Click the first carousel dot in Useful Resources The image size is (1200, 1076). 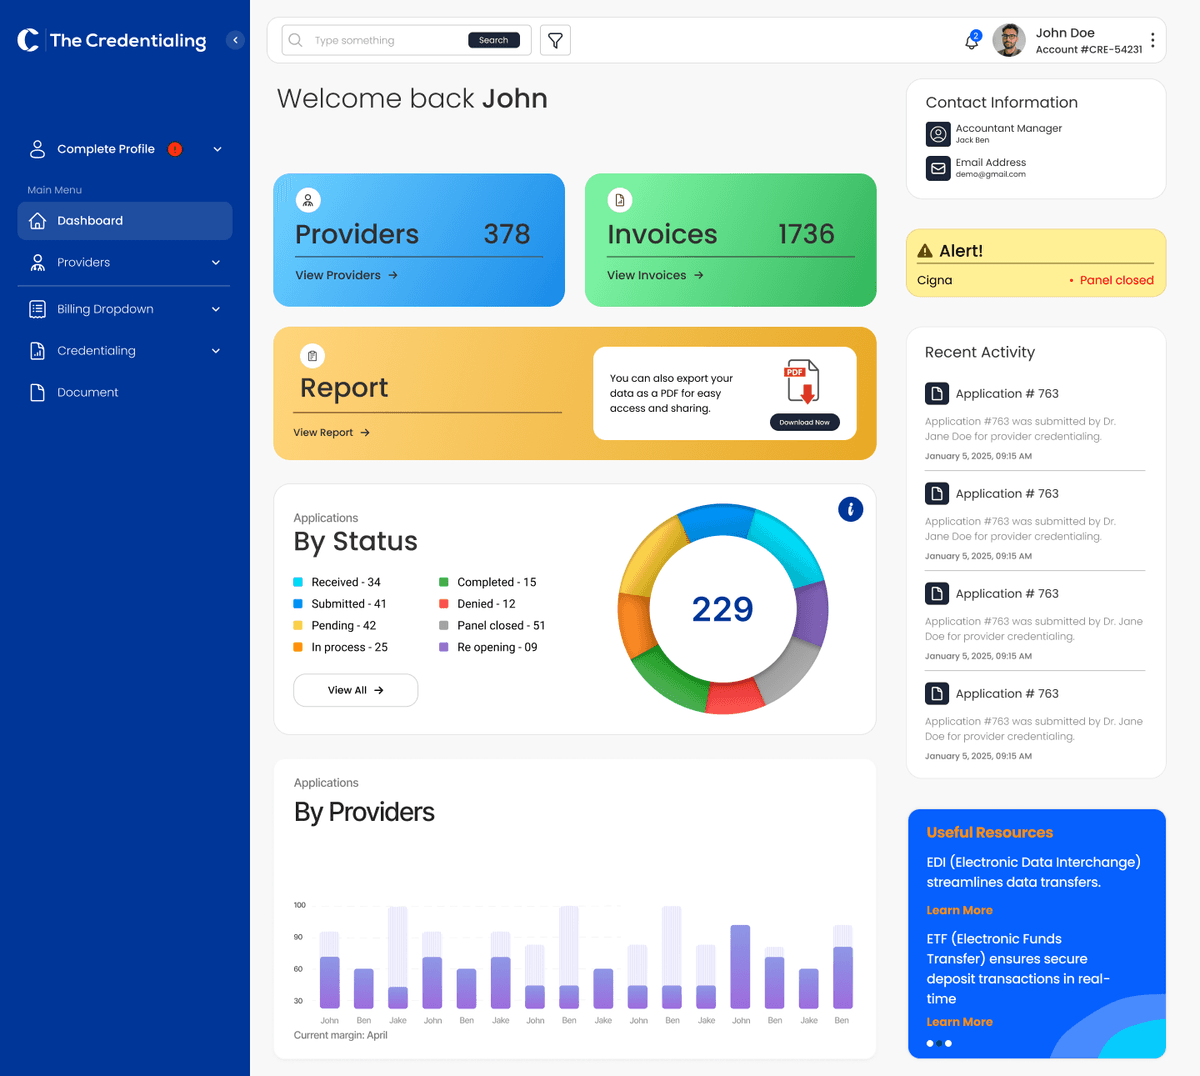pyautogui.click(x=930, y=1043)
